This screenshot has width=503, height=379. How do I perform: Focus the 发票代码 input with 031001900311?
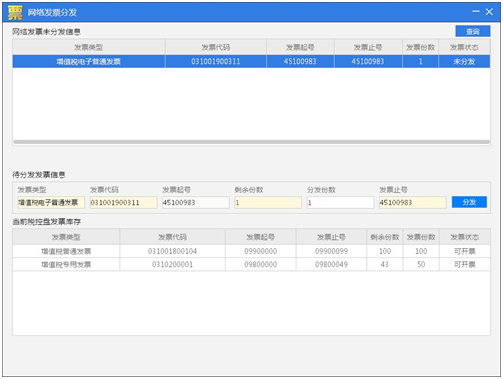click(123, 202)
